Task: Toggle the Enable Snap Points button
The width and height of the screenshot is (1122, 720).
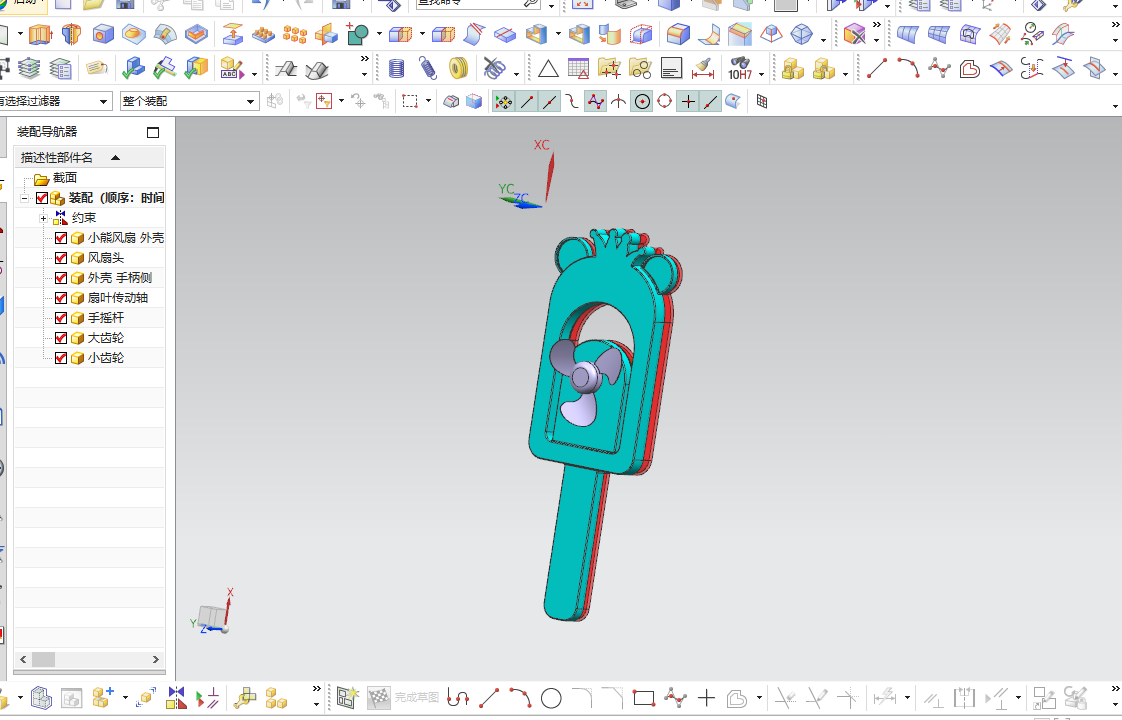Action: (503, 102)
